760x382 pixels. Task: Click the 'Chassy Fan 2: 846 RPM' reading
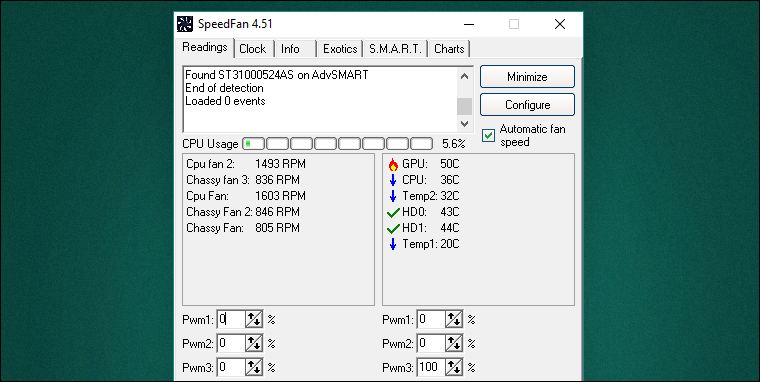point(243,212)
